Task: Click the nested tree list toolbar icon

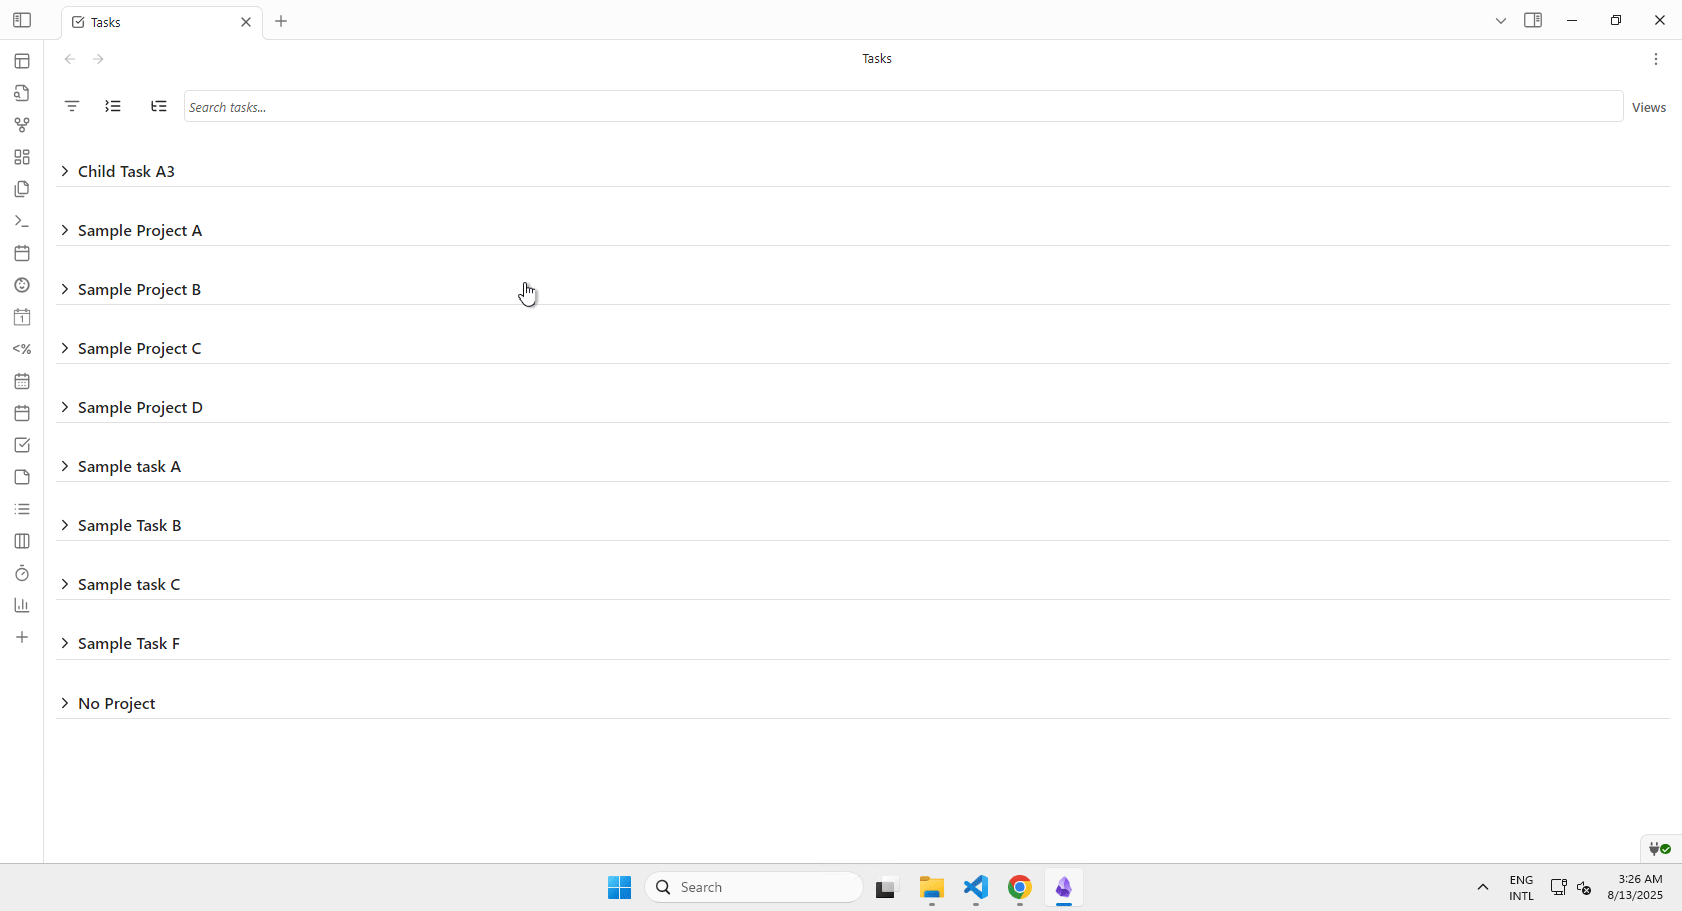Action: point(159,106)
